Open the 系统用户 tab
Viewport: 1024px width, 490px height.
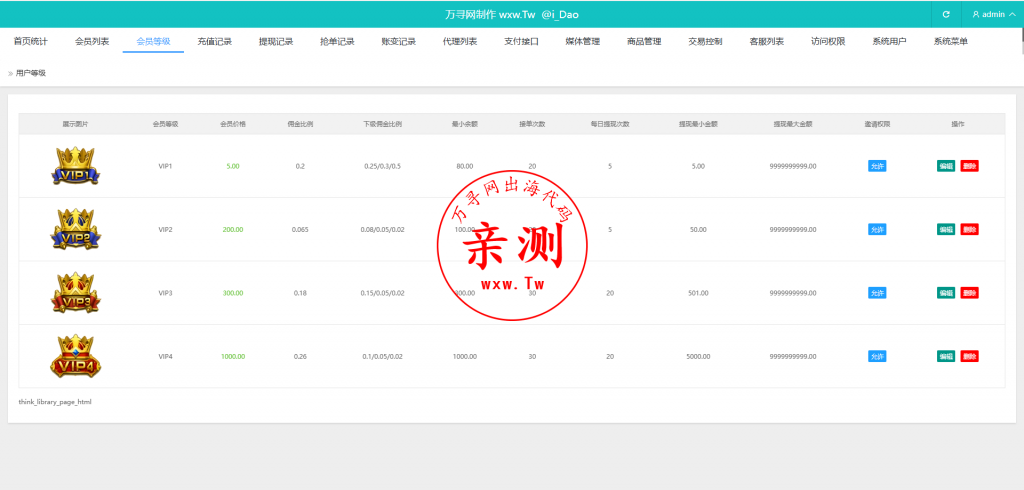point(889,42)
